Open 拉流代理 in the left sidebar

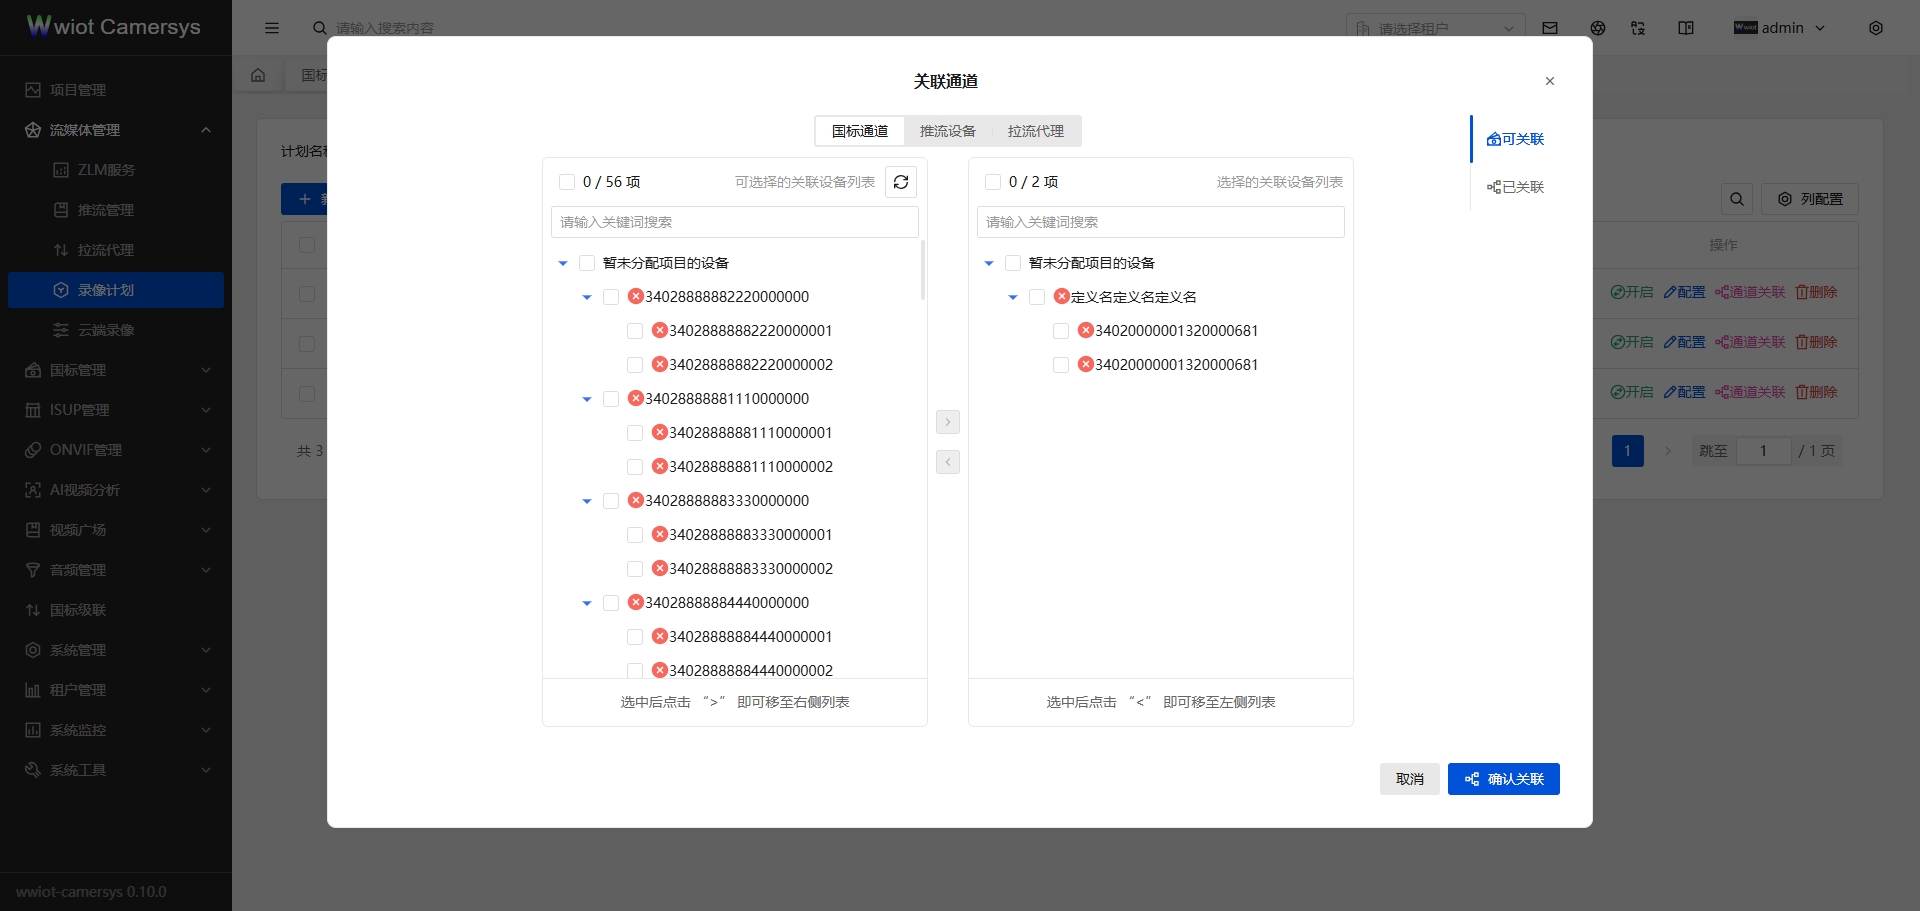click(x=107, y=250)
